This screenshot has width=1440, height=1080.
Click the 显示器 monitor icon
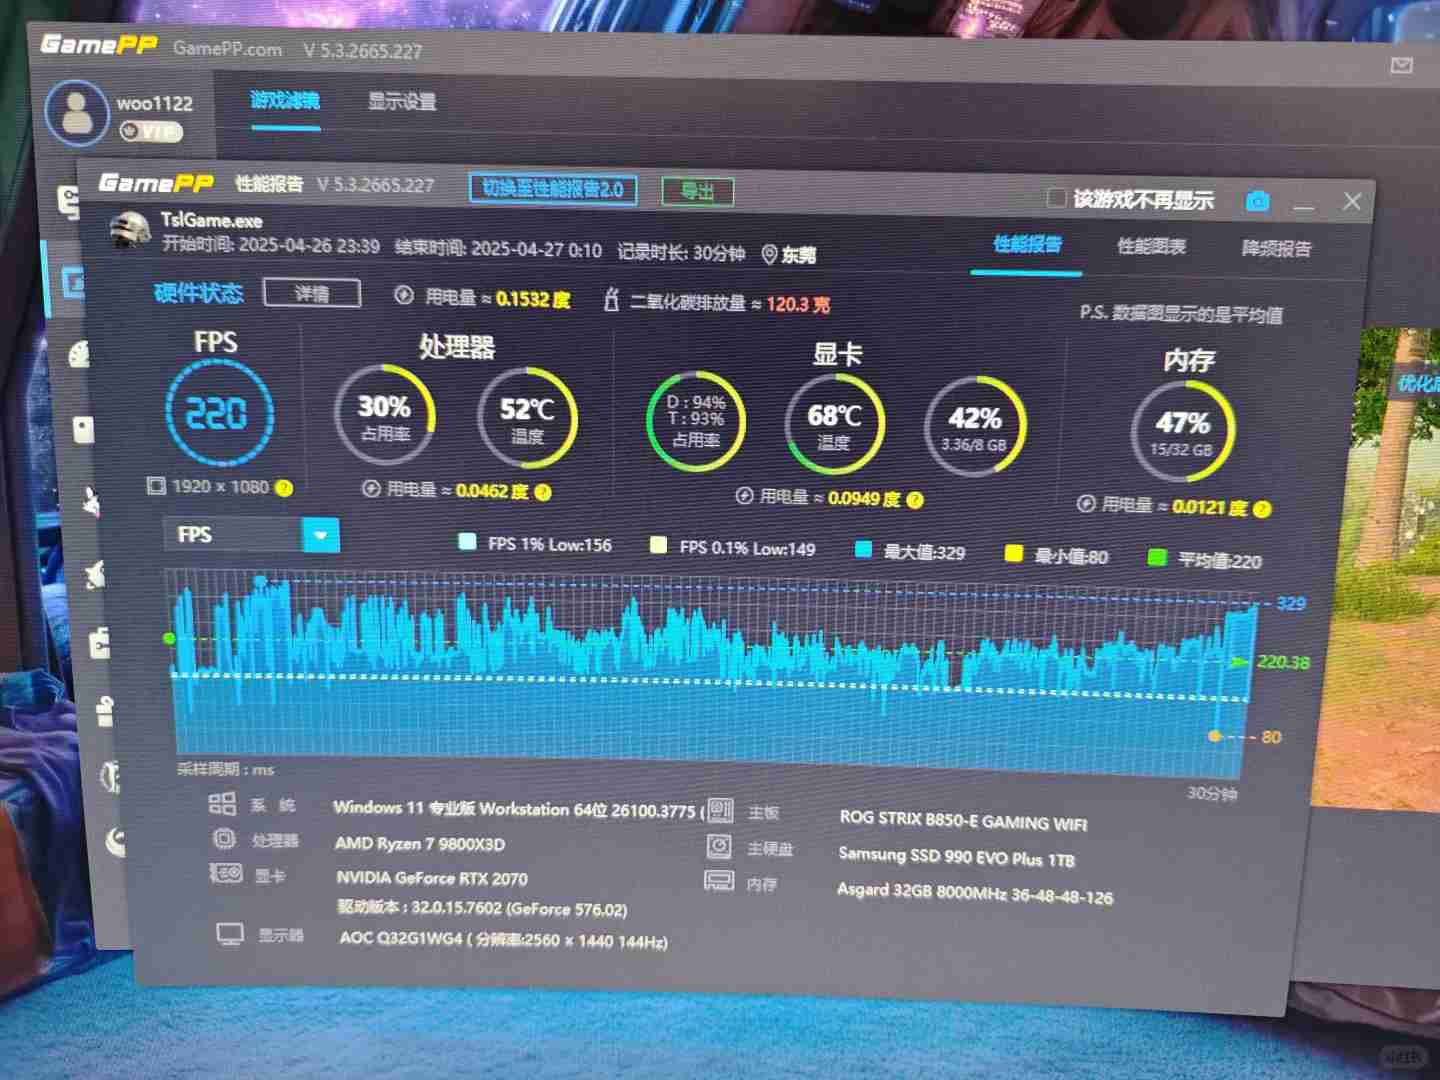click(x=230, y=935)
